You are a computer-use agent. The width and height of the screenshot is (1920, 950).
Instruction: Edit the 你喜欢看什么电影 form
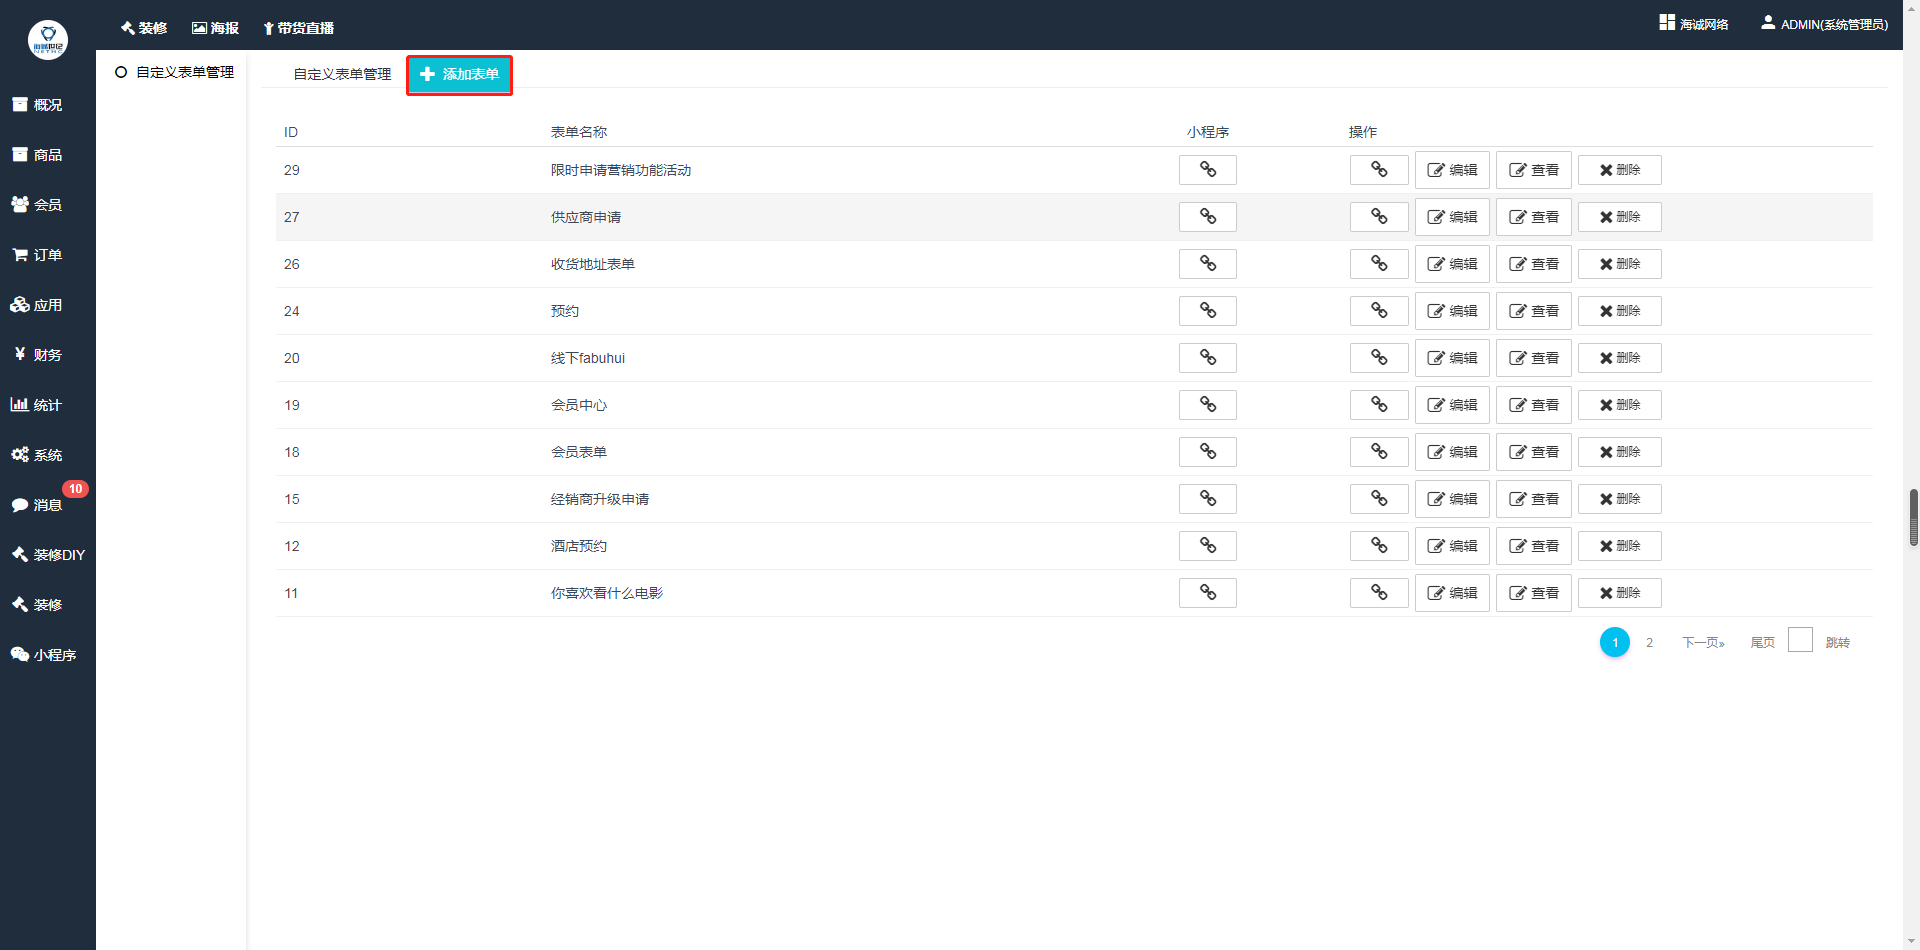tap(1452, 593)
